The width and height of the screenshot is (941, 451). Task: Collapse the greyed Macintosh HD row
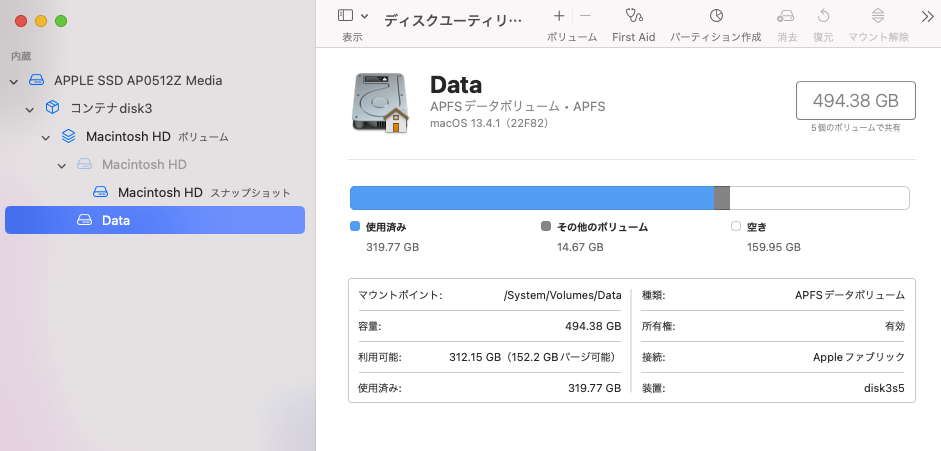click(61, 166)
